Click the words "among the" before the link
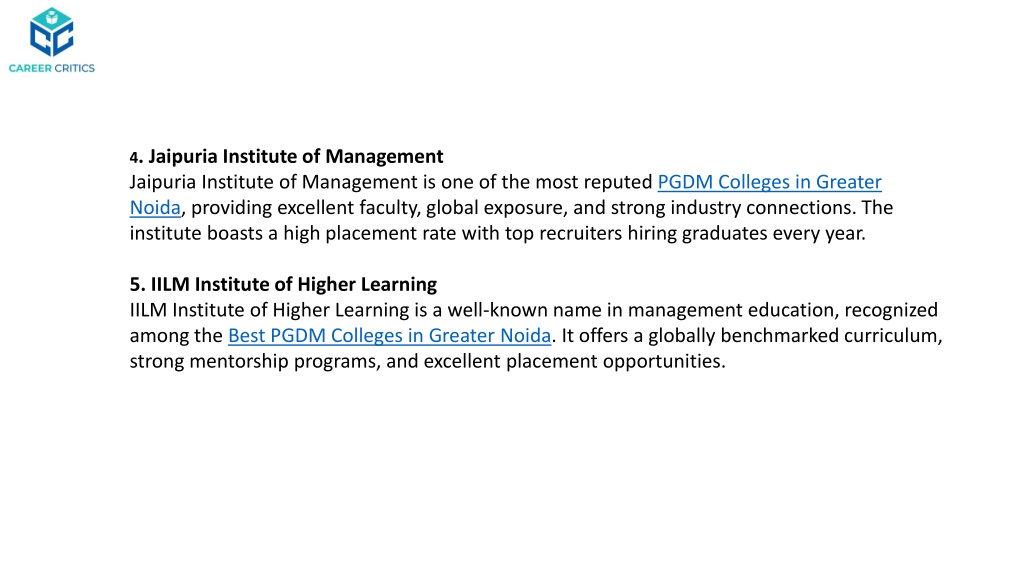Viewport: 1024px width, 576px height. pyautogui.click(x=176, y=336)
